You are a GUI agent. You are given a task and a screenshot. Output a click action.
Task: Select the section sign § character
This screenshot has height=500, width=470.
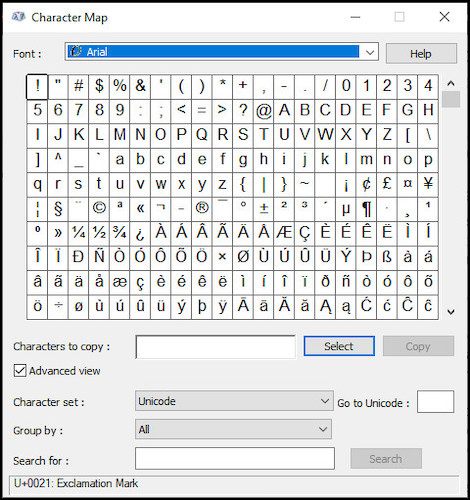coord(58,208)
